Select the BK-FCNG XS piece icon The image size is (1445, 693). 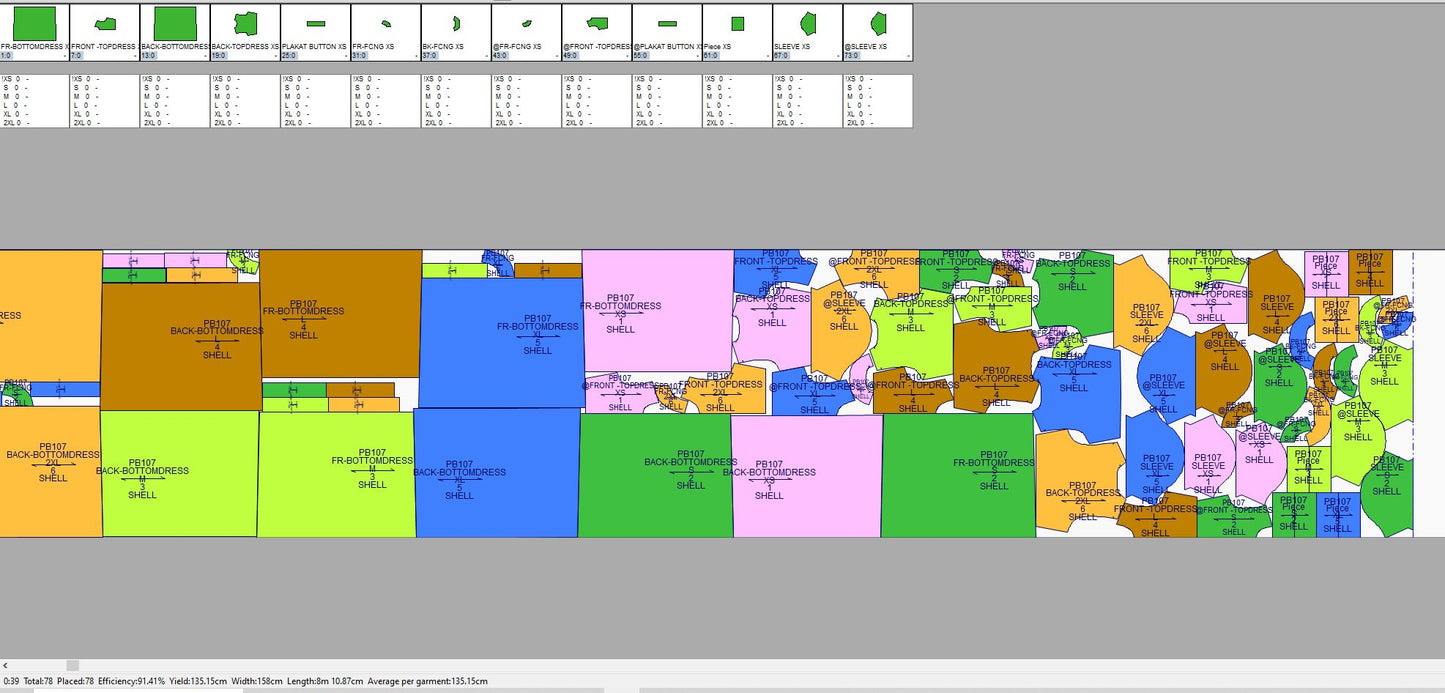tap(456, 23)
